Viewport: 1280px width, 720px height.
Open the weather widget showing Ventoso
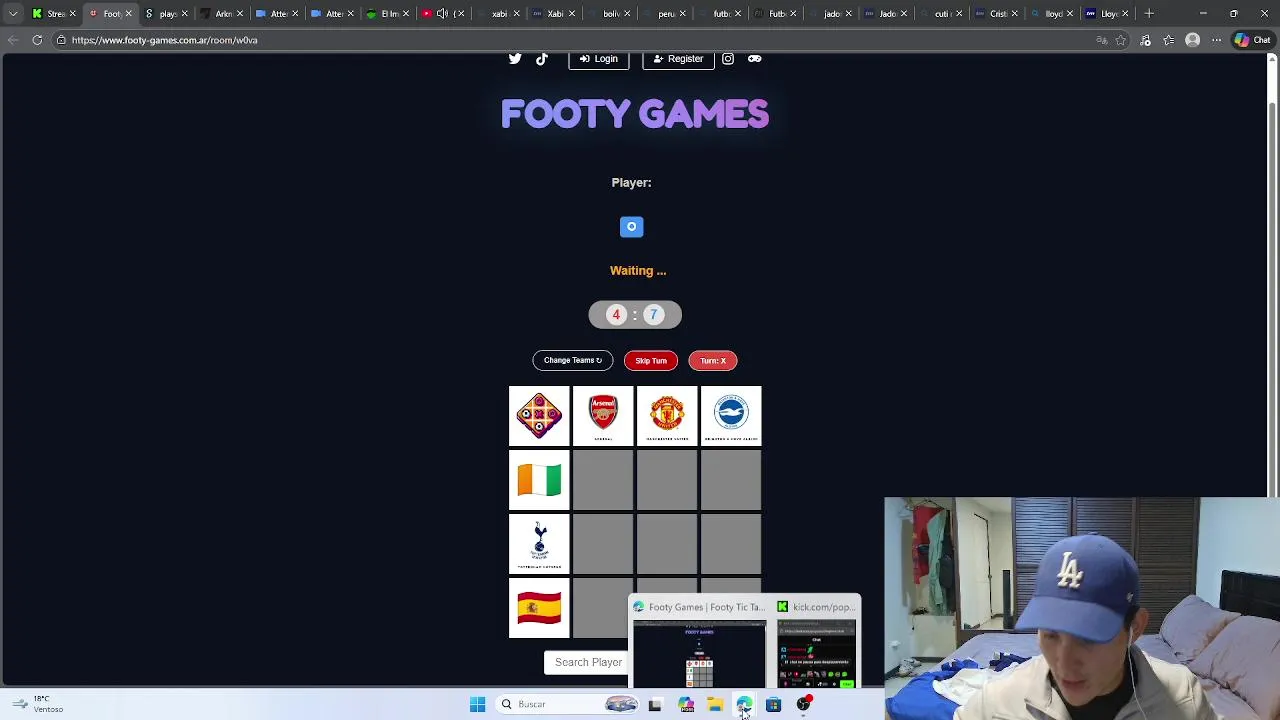coord(36,704)
